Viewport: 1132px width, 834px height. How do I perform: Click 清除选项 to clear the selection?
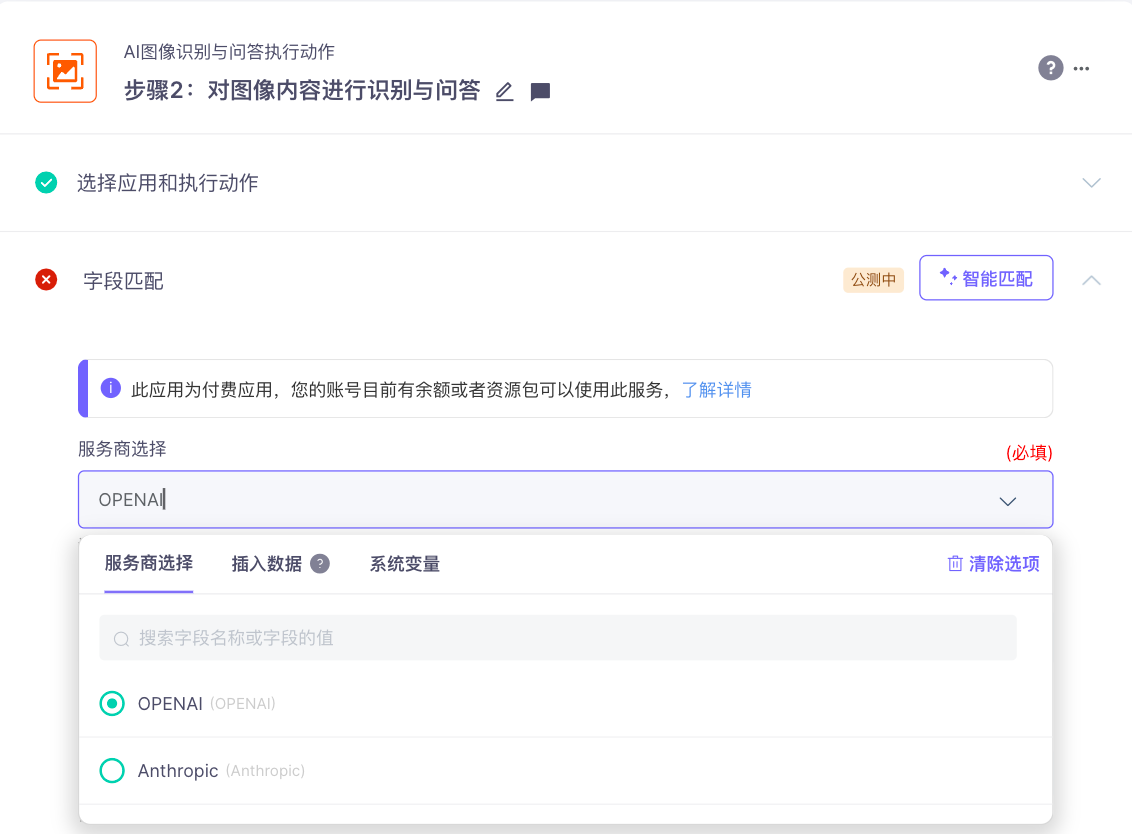pos(993,564)
